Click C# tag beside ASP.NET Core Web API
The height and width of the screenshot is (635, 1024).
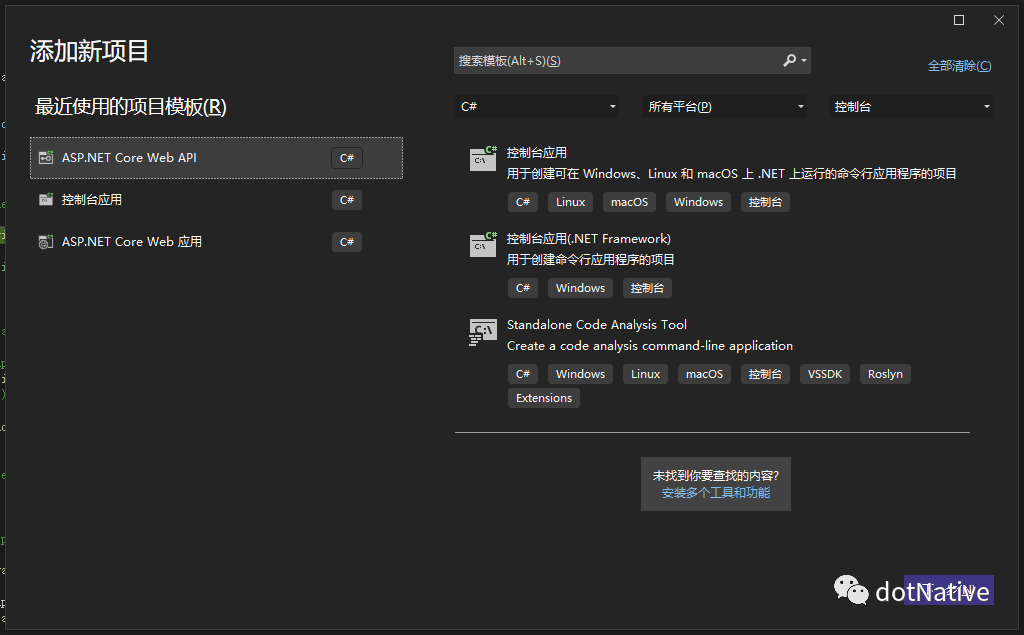pos(347,158)
